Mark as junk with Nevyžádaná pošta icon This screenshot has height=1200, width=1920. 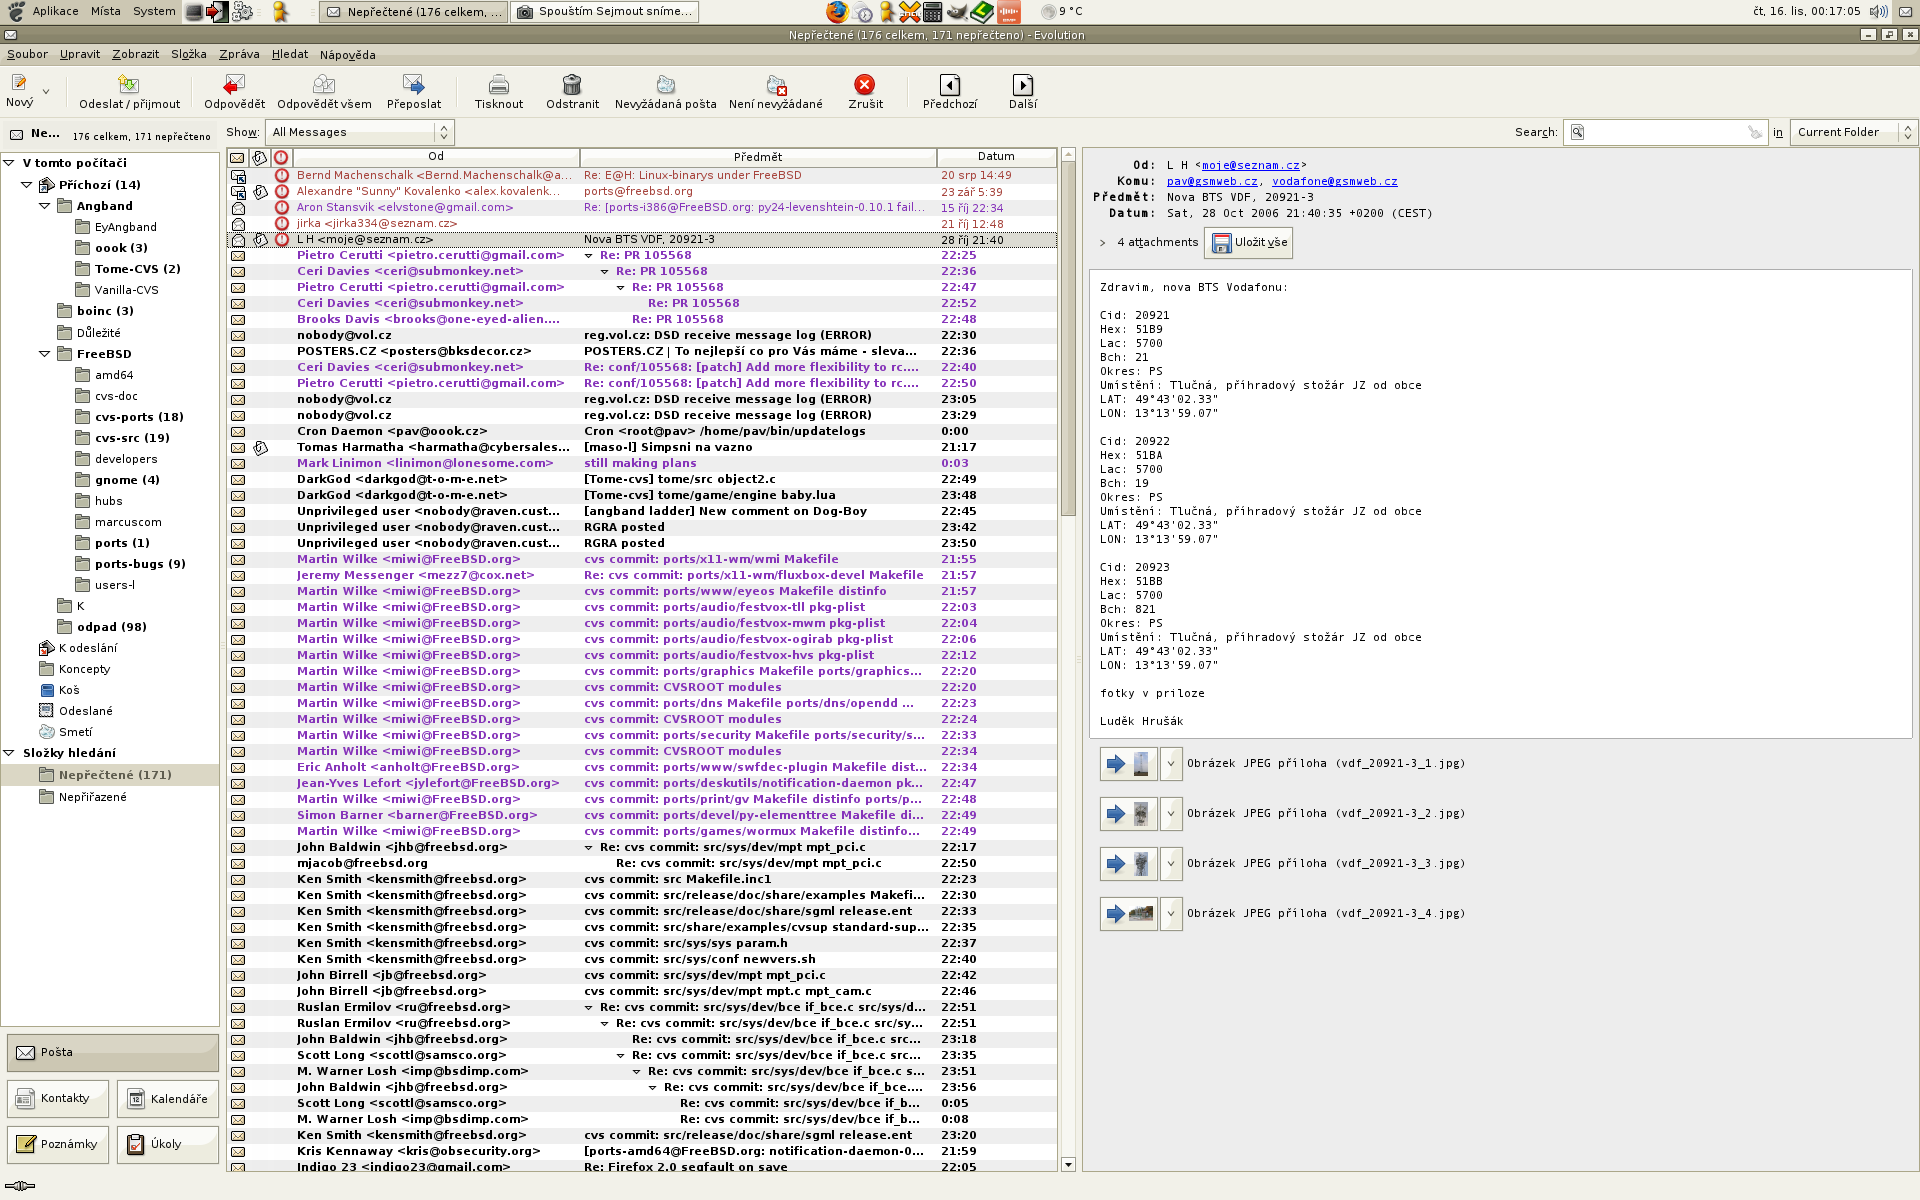[665, 85]
